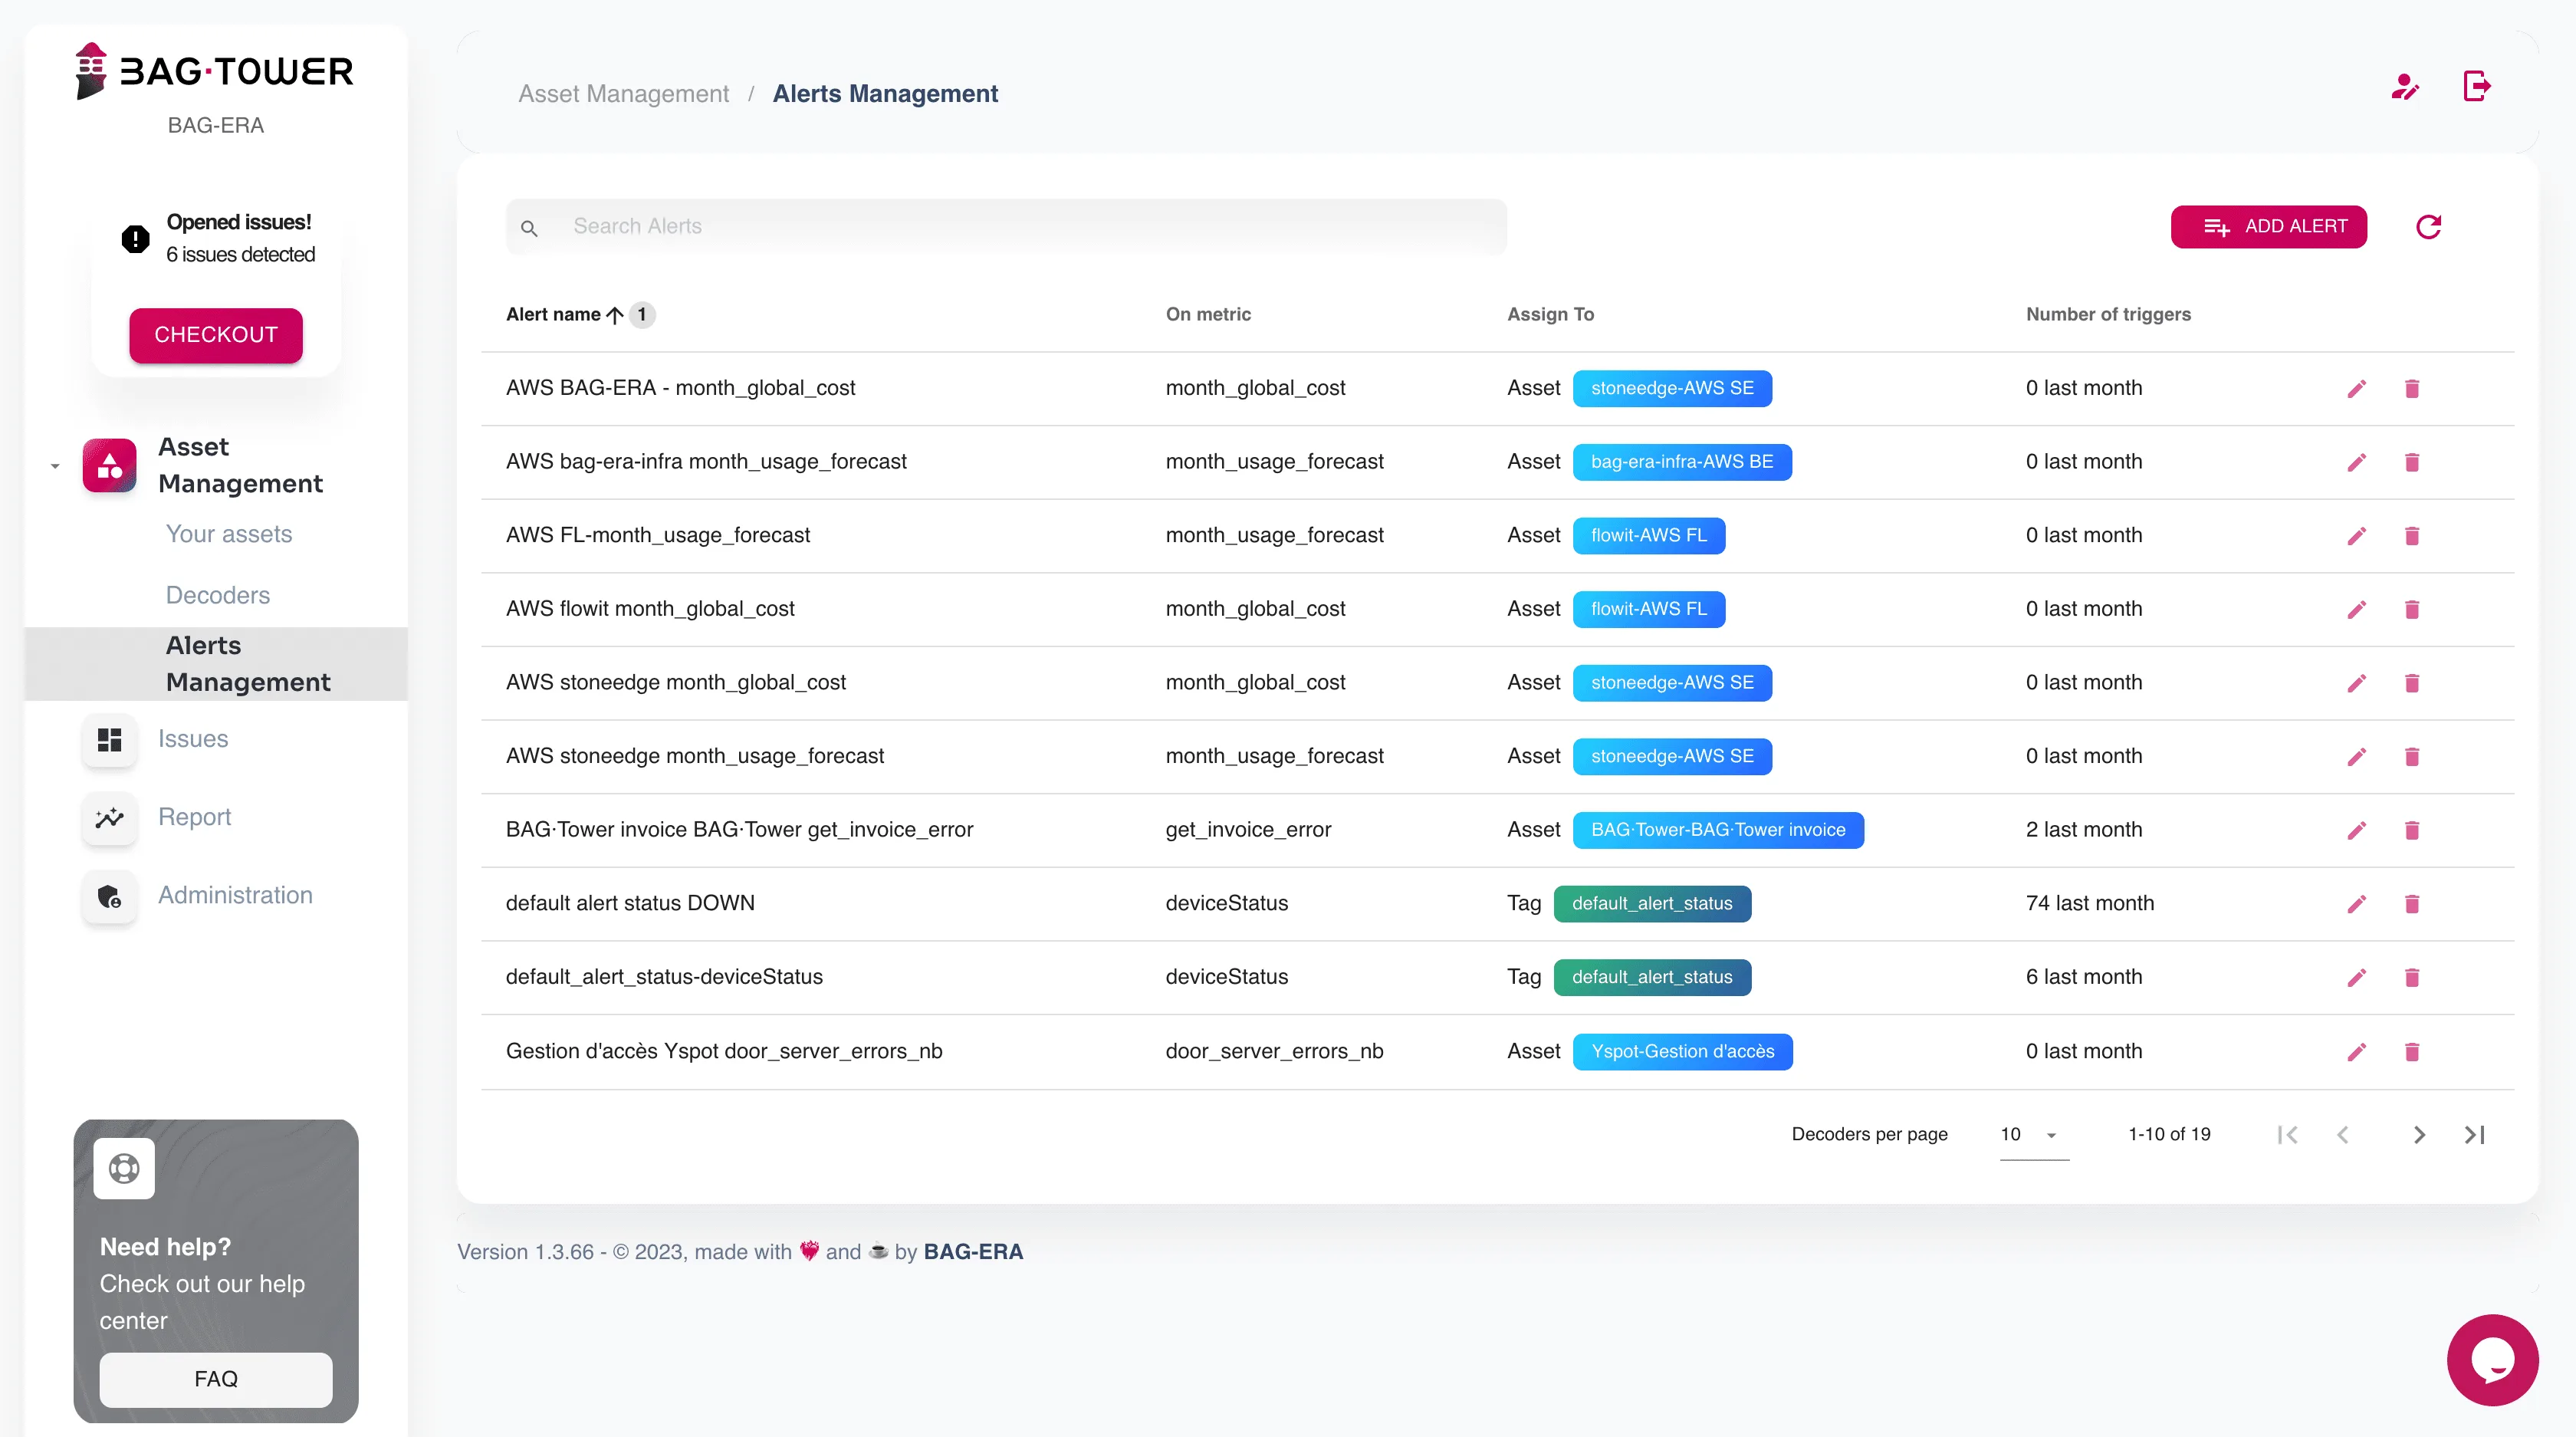Click the CHECKOUT issues button
This screenshot has width=2576, height=1437.
click(x=216, y=335)
